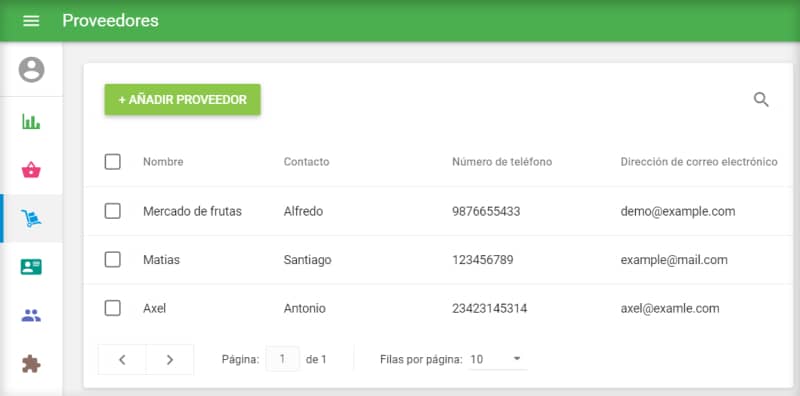
Task: Open the bar chart dashboard icon
Action: tap(31, 121)
